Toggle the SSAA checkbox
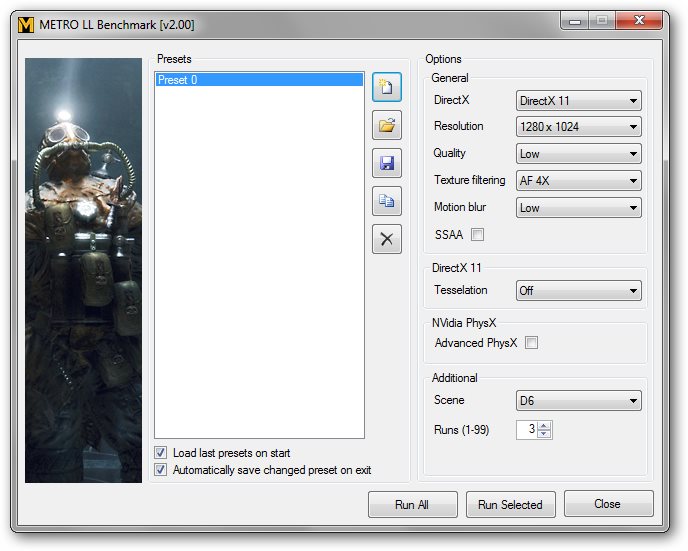Screen dimensions: 688x551 [477, 235]
